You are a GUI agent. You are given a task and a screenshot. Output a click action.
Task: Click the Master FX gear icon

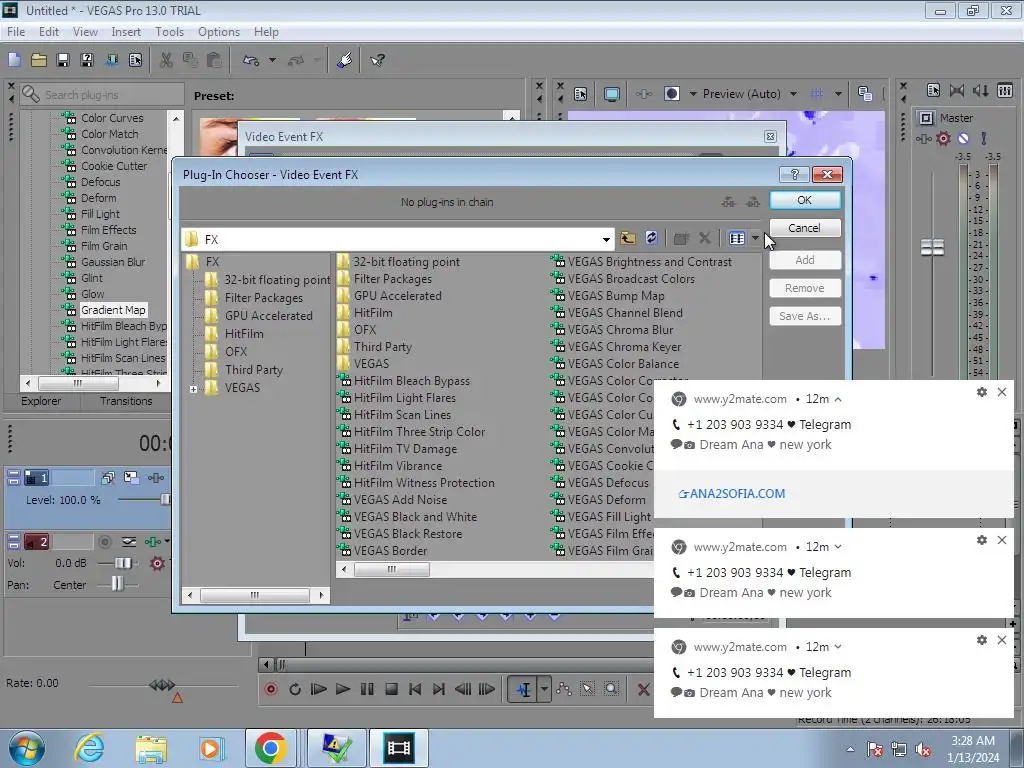click(x=943, y=138)
